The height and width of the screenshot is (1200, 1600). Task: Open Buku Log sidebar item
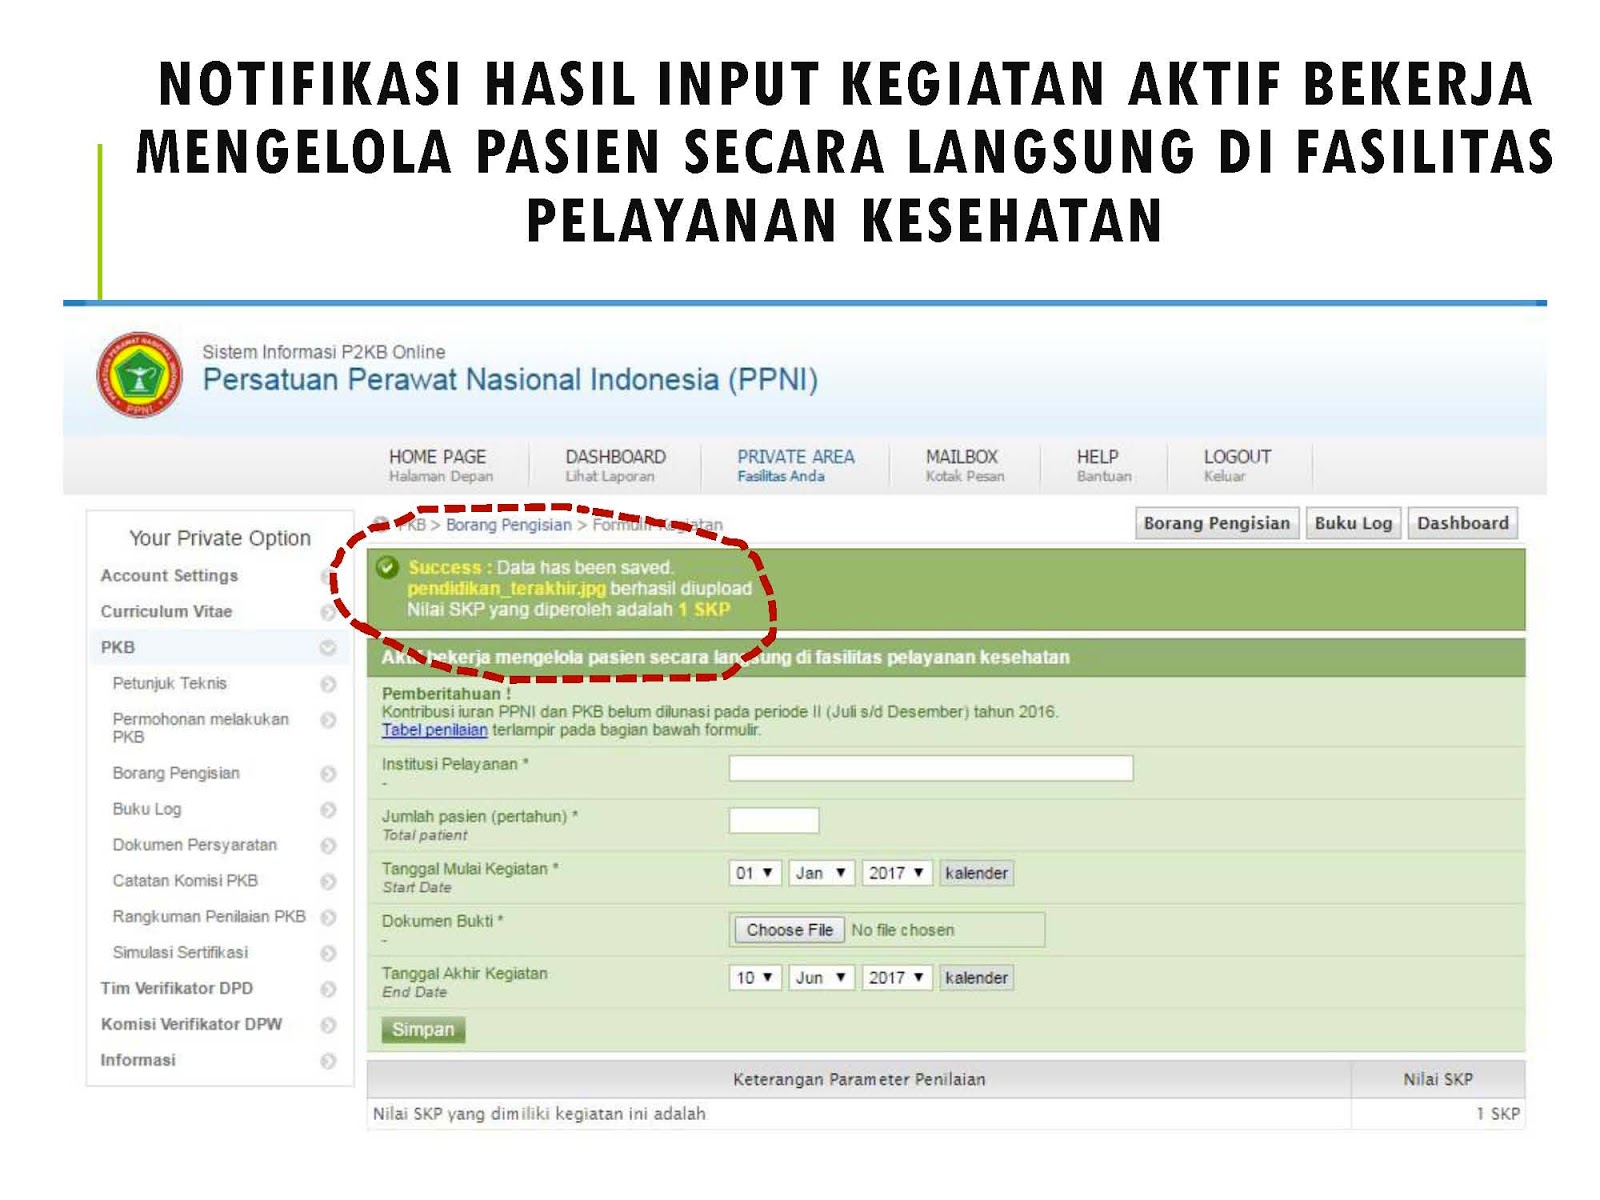[147, 810]
